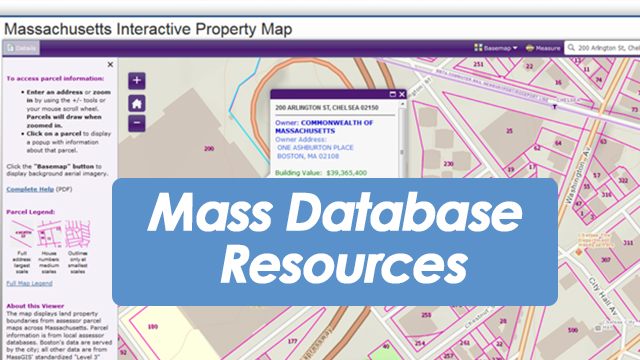Click ONE ASHBURTON PLACE owner address

coord(316,148)
